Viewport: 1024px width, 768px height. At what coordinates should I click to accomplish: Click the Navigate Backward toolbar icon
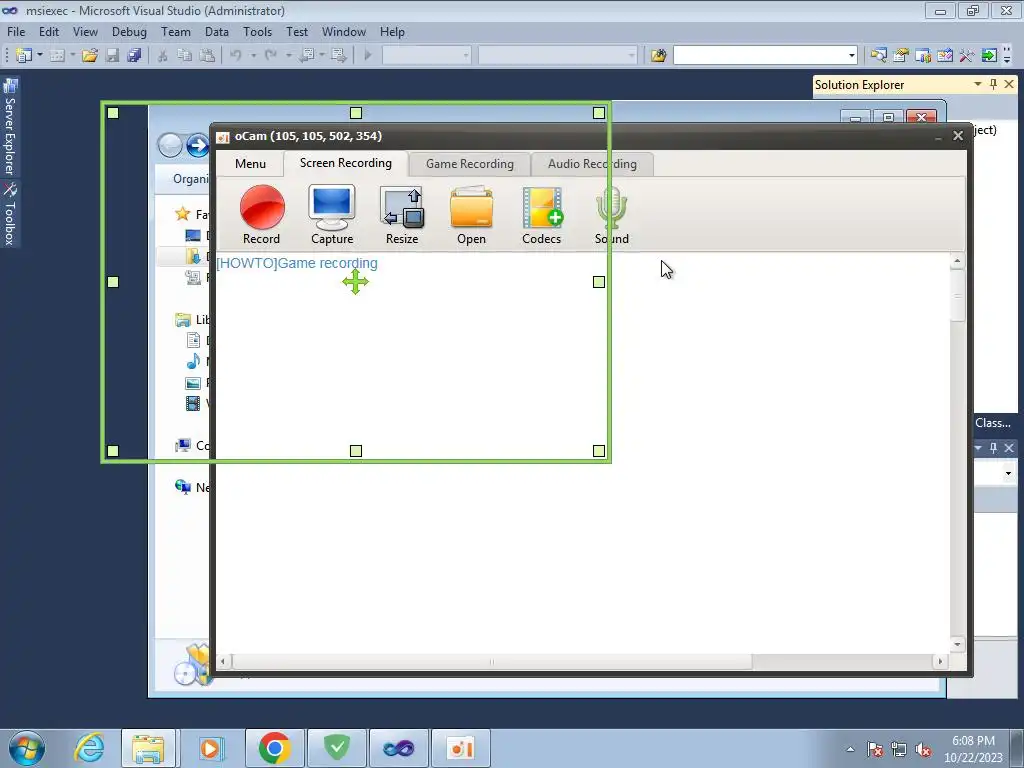[307, 56]
